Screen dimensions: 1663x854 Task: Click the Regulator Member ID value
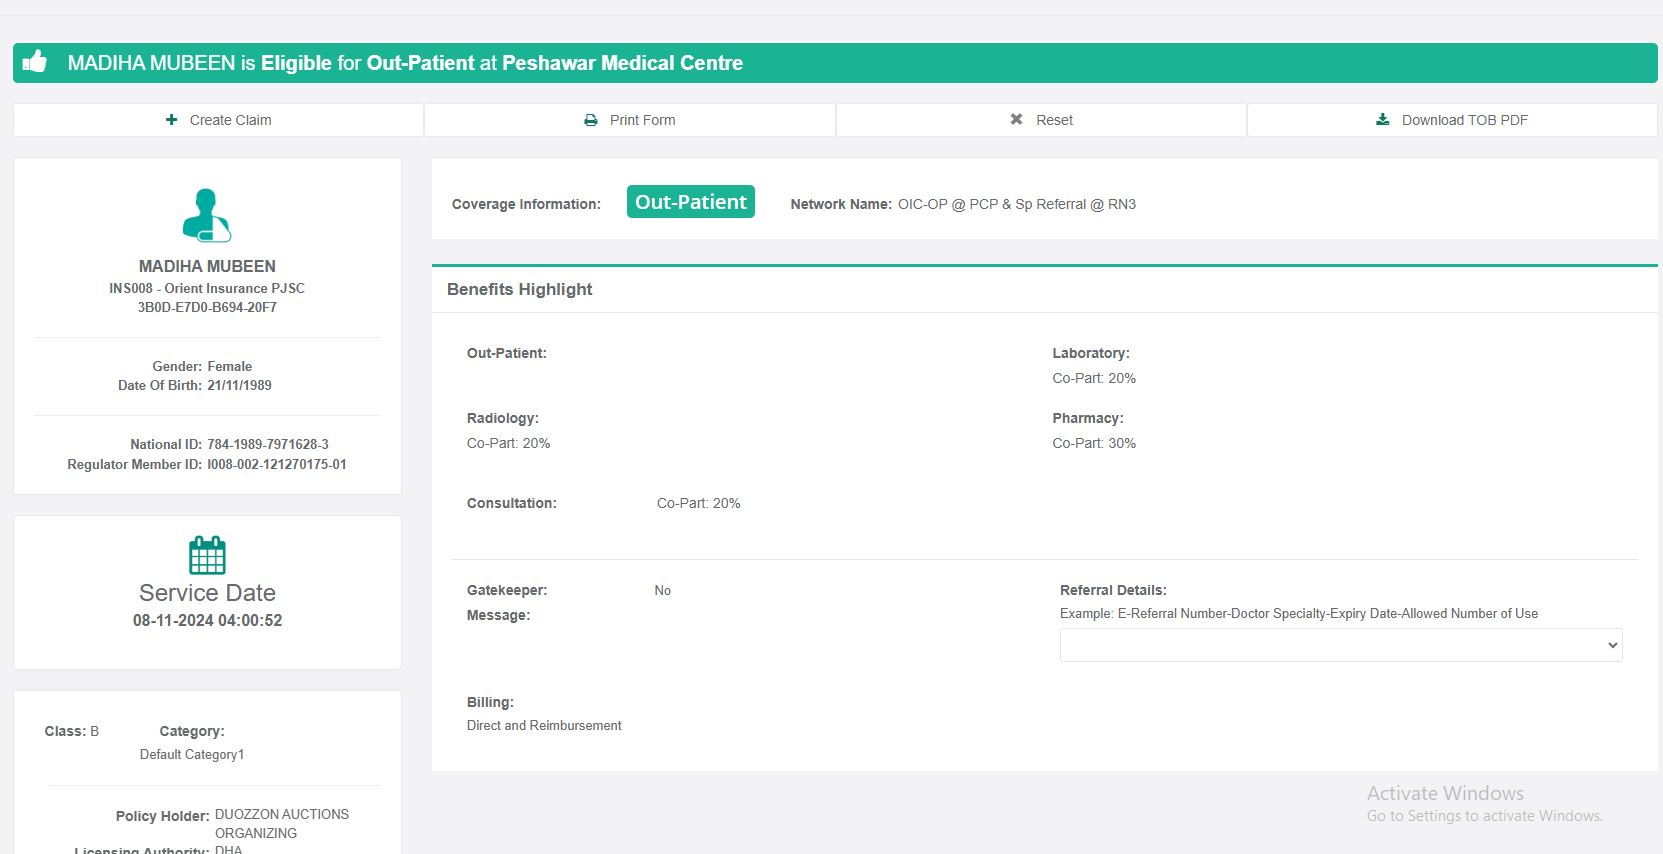pos(277,464)
